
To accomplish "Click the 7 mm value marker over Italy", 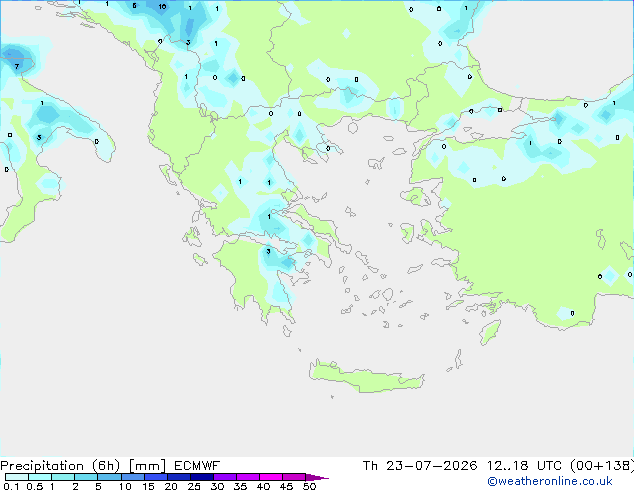I will coord(17,66).
